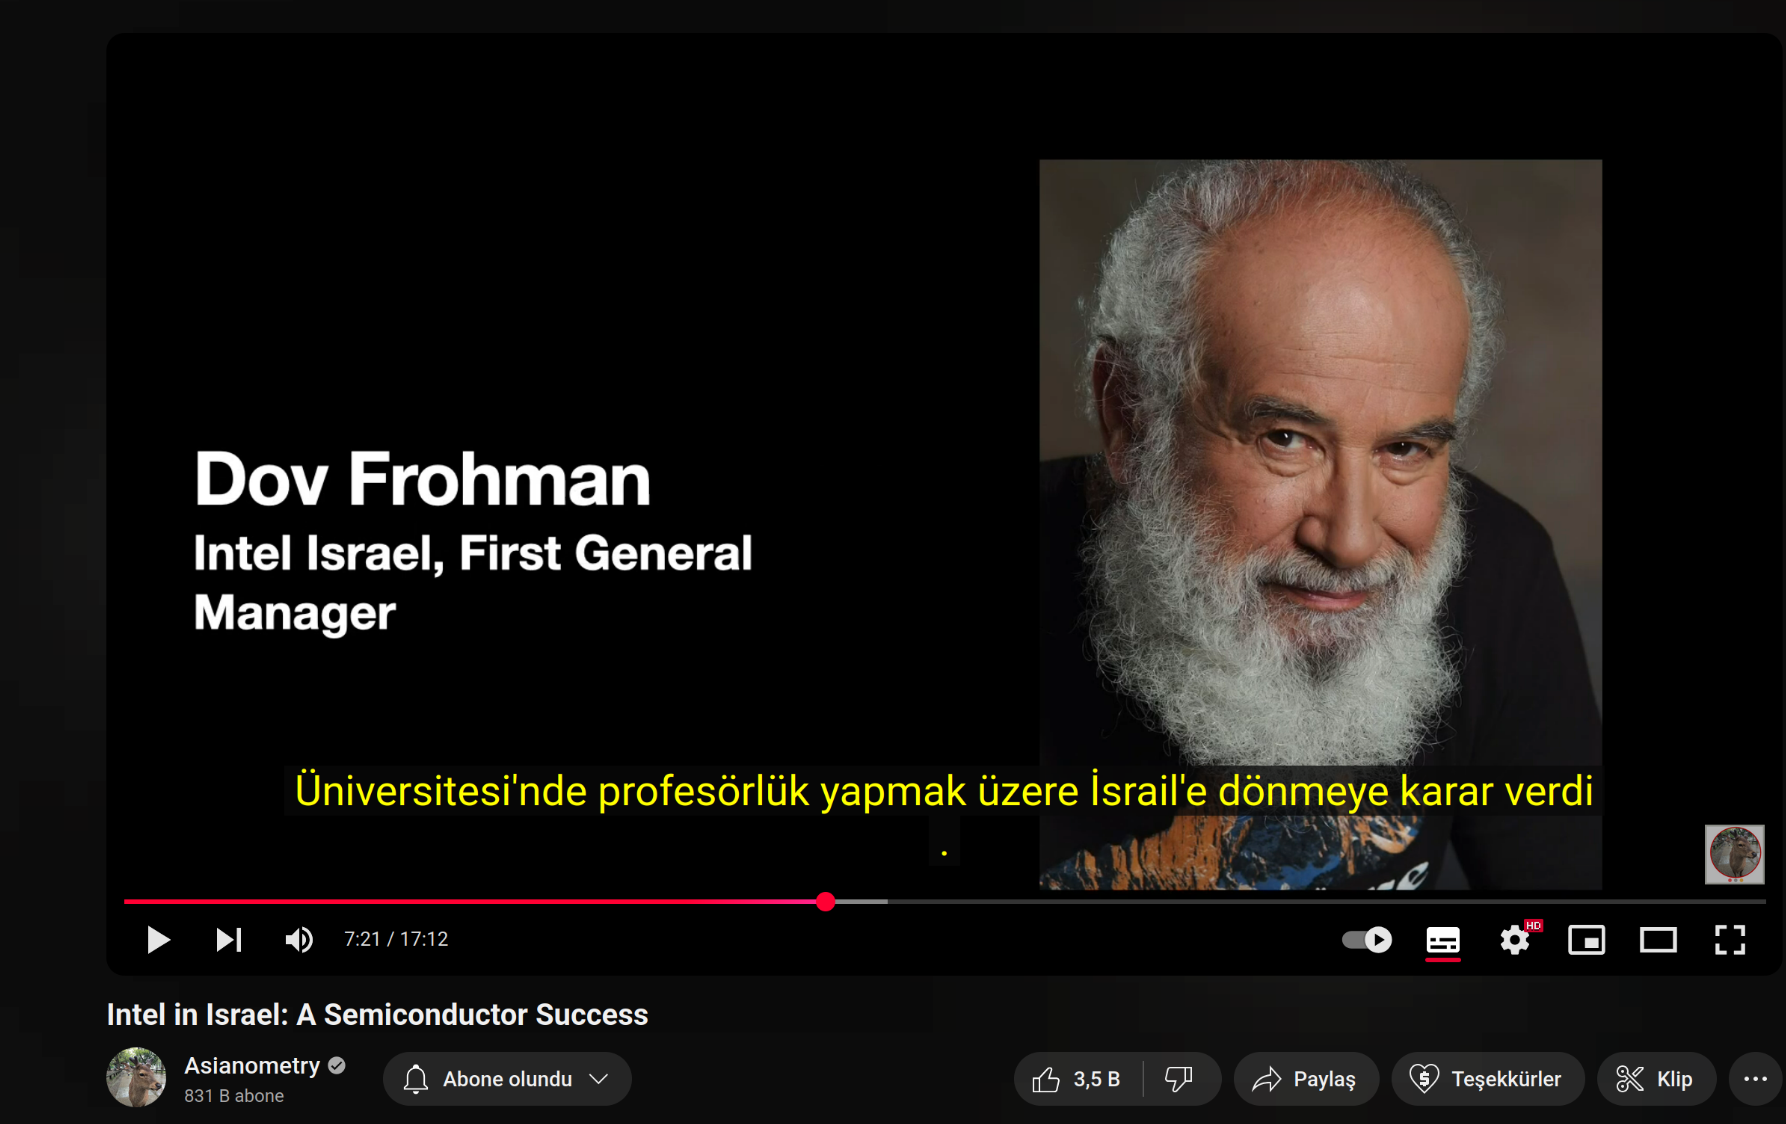Turn off subtitles with captions button
This screenshot has width=1786, height=1124.
coord(1443,940)
